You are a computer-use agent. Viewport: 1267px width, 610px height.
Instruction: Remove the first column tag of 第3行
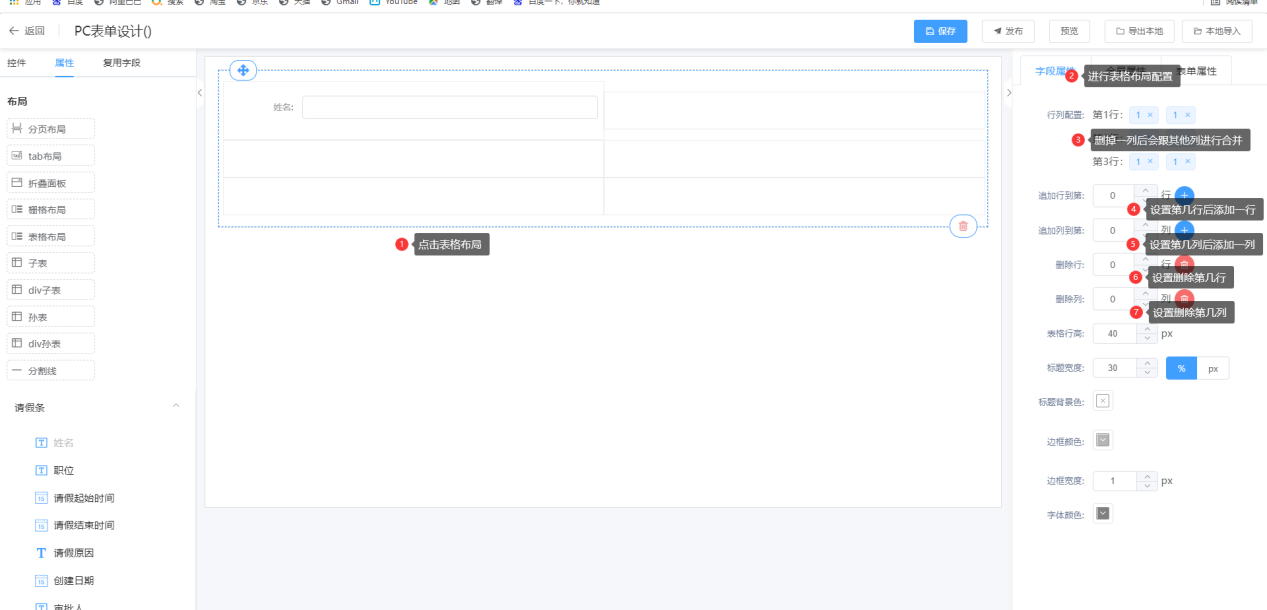tap(1150, 162)
